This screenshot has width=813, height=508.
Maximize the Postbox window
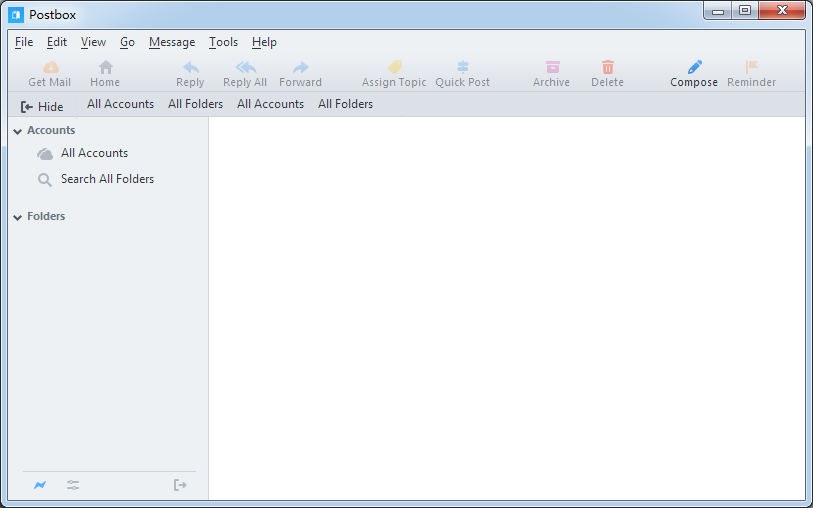pos(745,10)
